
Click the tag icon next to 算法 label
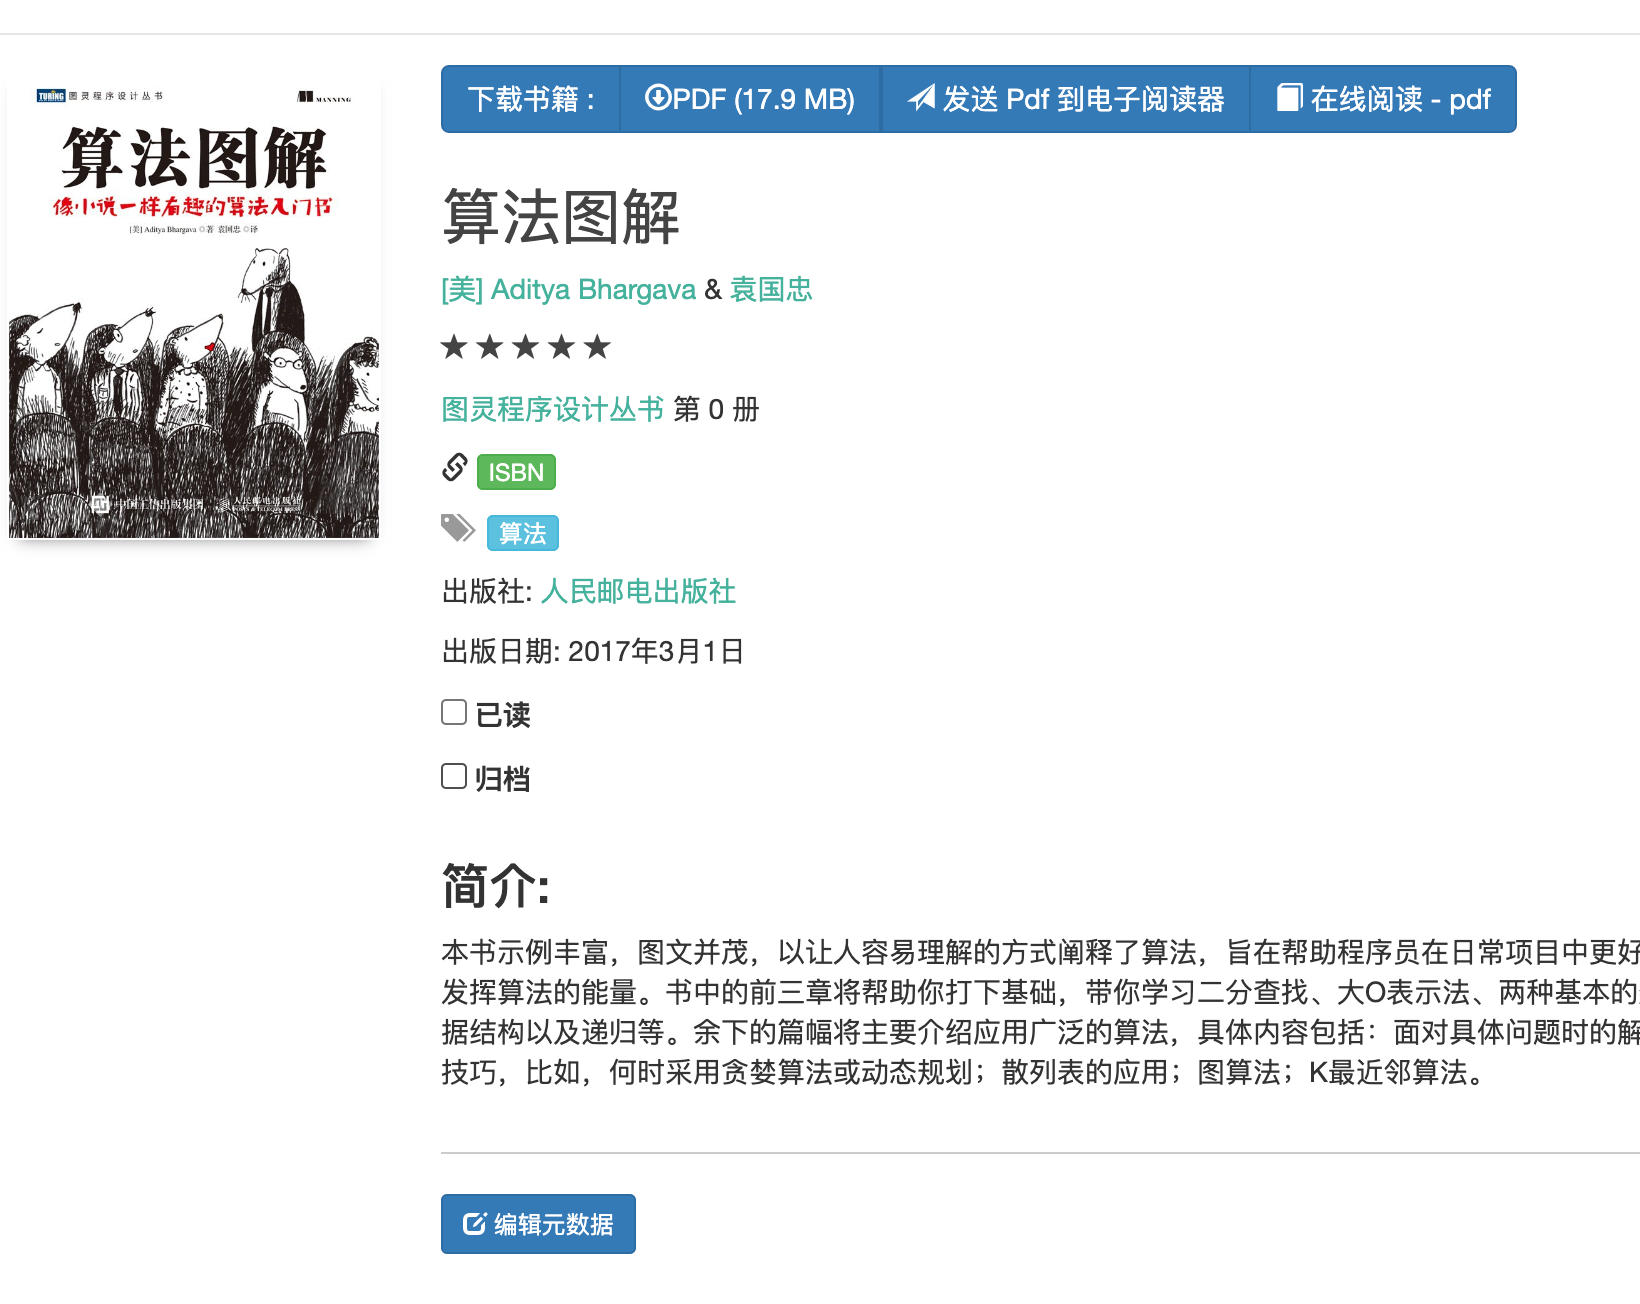coord(458,527)
